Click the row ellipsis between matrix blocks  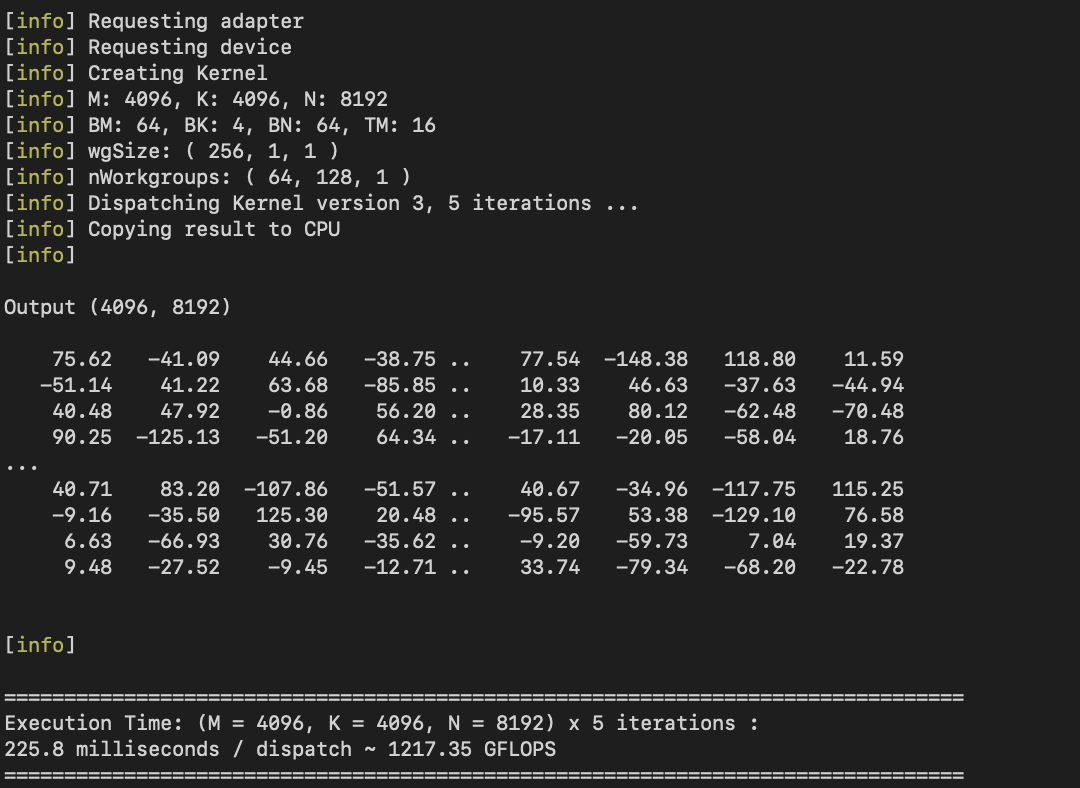21,467
